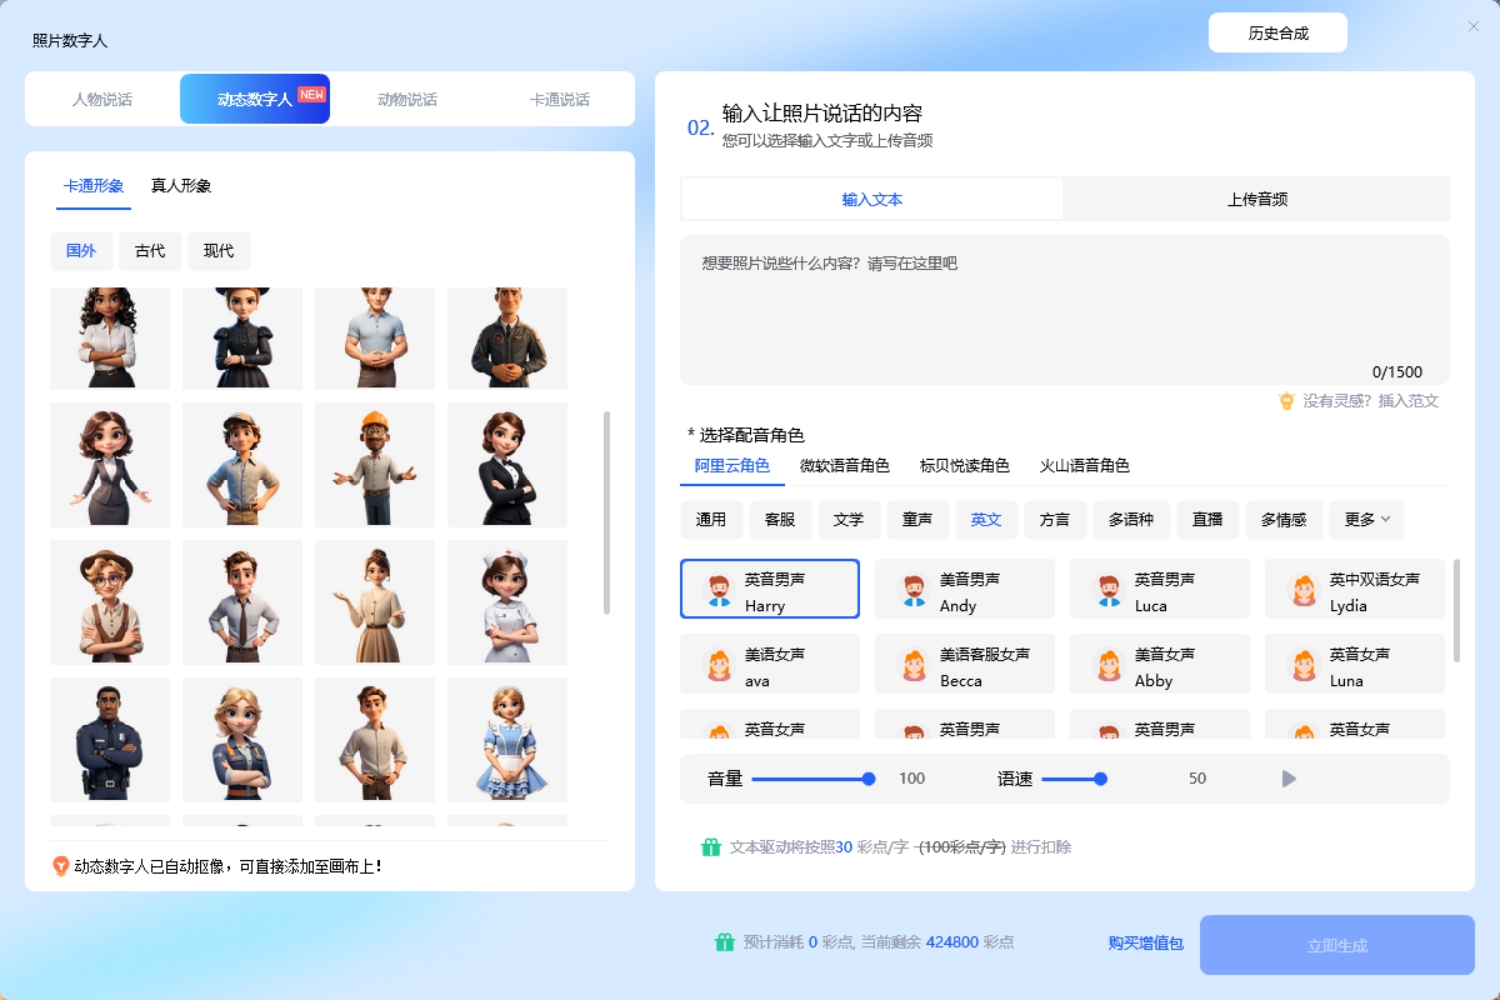The image size is (1500, 1000).
Task: Expand the 更多 voice category dropdown
Action: pyautogui.click(x=1367, y=520)
